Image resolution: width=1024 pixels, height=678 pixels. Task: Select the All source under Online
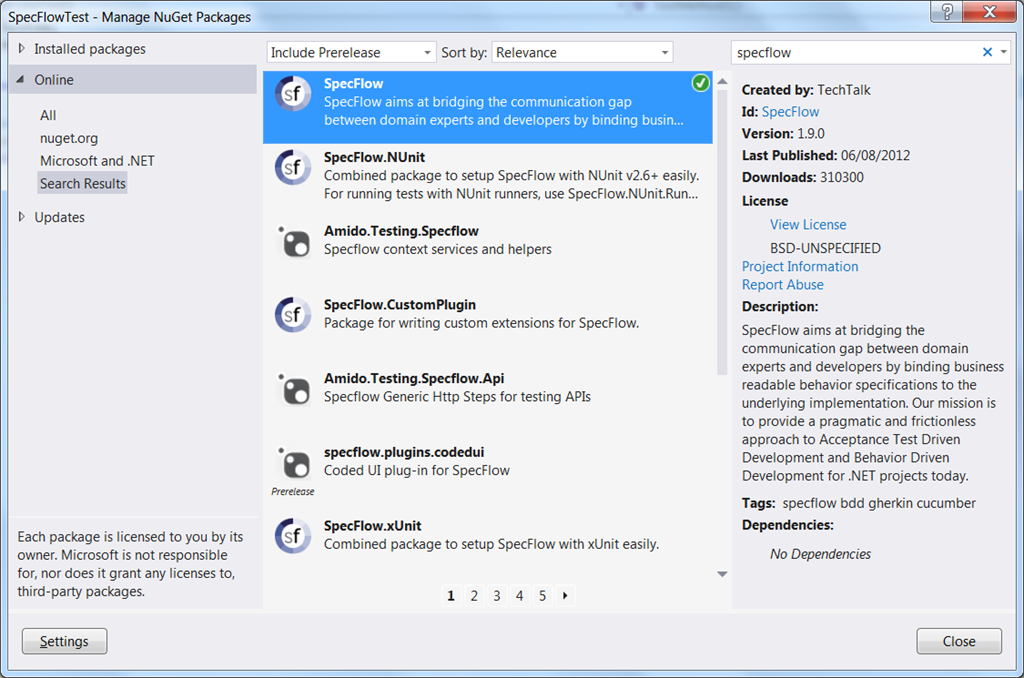coord(48,116)
